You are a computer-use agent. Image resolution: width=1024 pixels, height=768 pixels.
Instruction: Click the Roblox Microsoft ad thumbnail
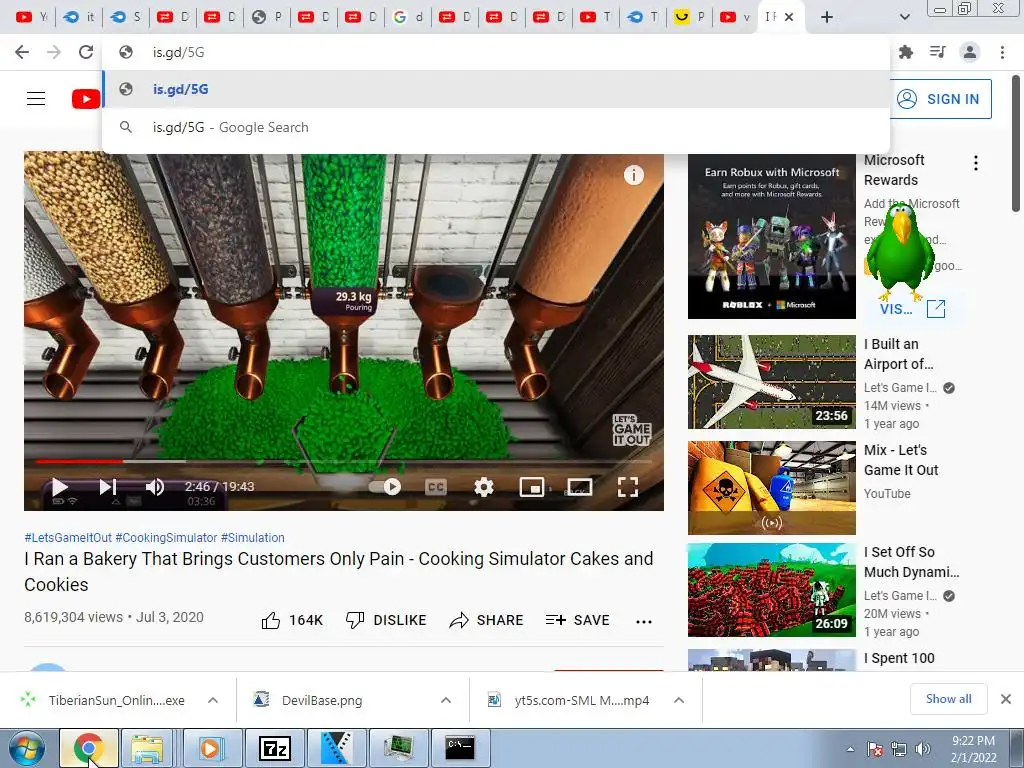coord(771,236)
